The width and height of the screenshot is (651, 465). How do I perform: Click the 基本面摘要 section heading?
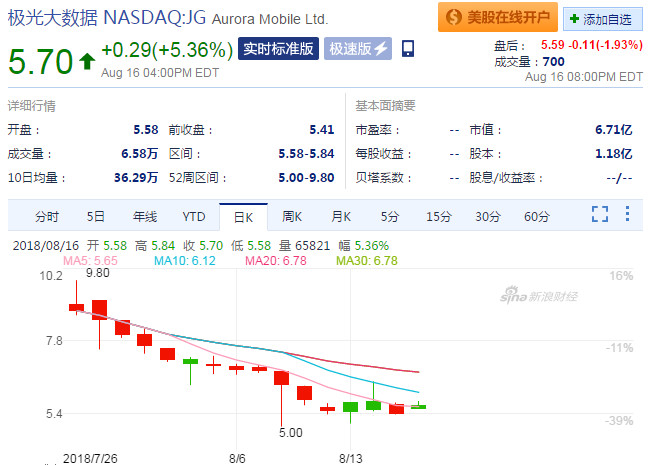[385, 106]
